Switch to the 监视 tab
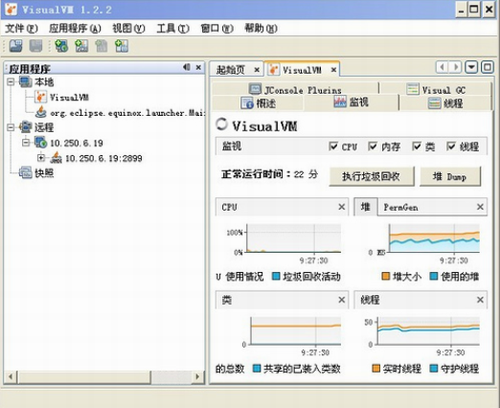 point(351,102)
